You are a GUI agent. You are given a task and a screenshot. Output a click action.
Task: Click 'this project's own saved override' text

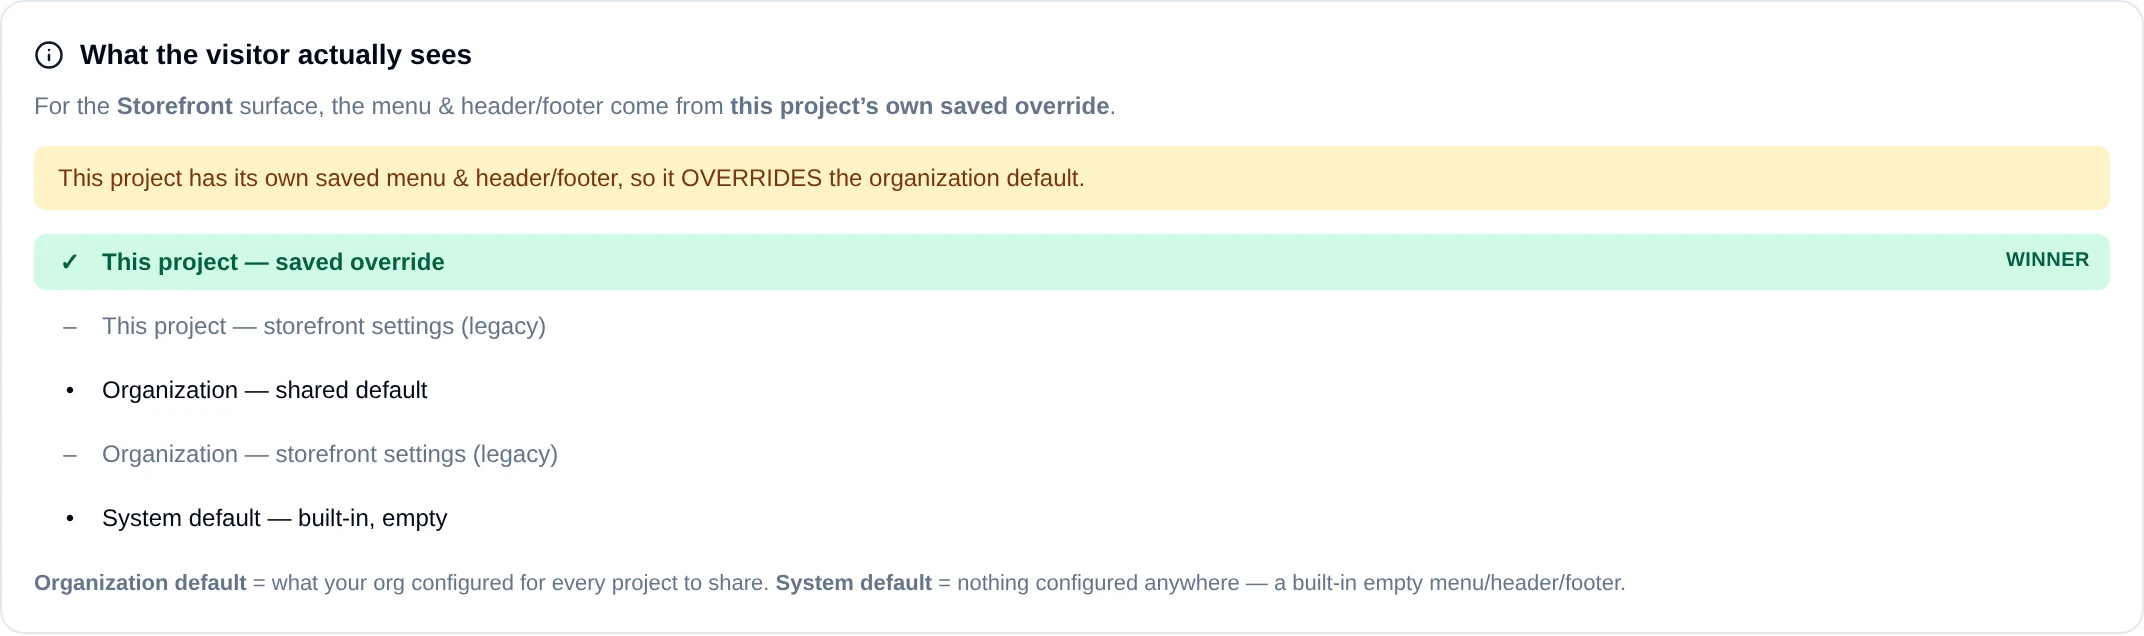tap(920, 106)
